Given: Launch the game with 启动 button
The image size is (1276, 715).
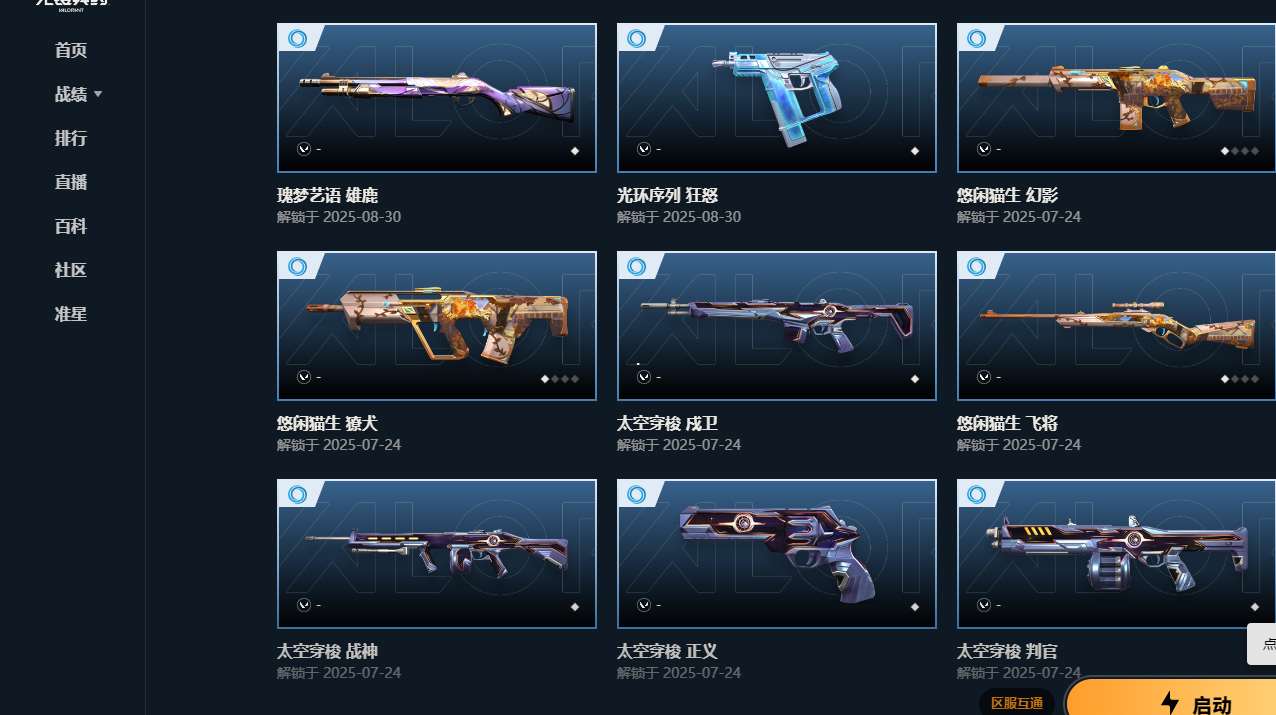Looking at the screenshot, I should (1172, 698).
